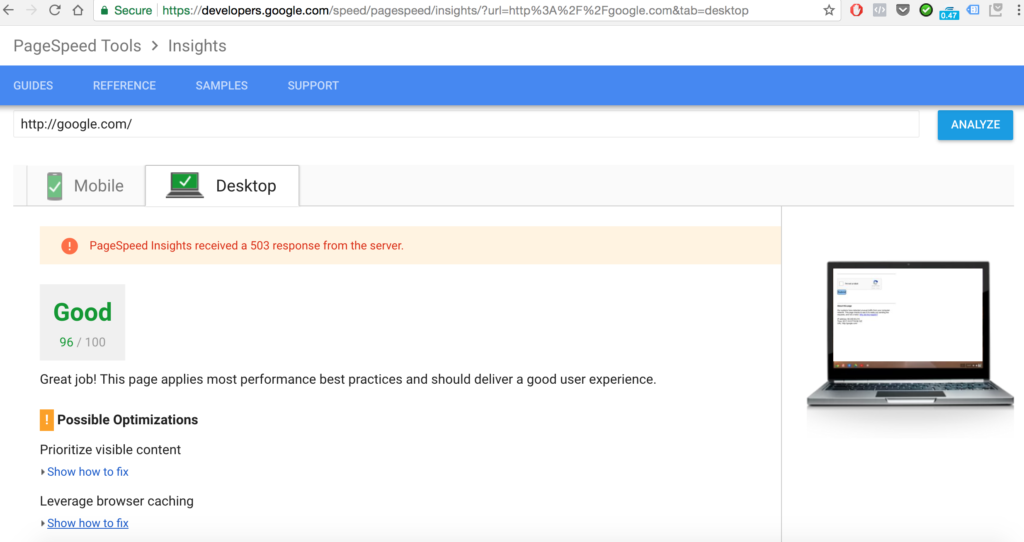1024x542 pixels.
Task: Bookmark page with the star icon
Action: (829, 11)
